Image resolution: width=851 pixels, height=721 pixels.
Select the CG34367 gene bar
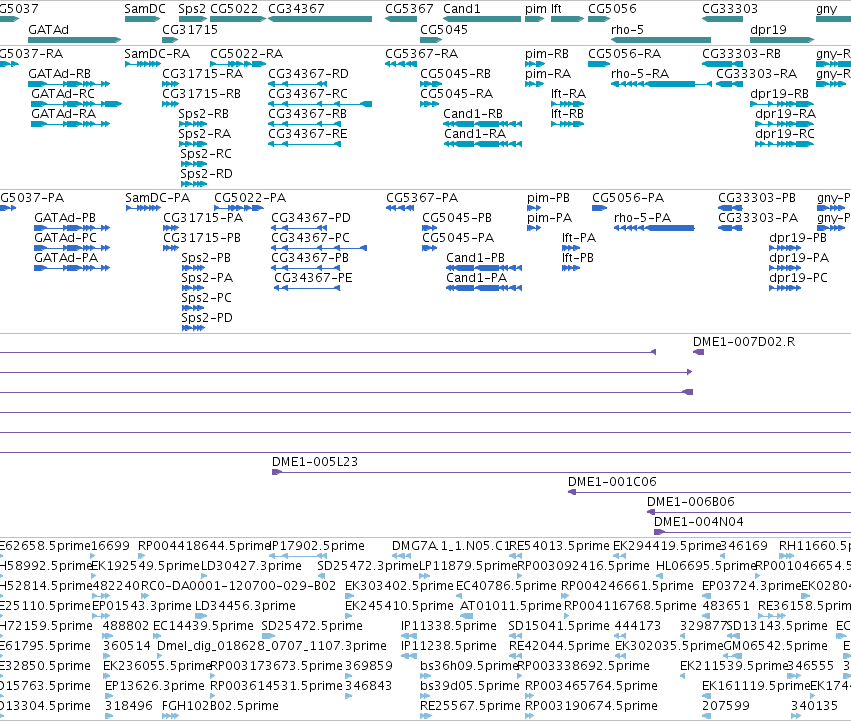click(320, 19)
